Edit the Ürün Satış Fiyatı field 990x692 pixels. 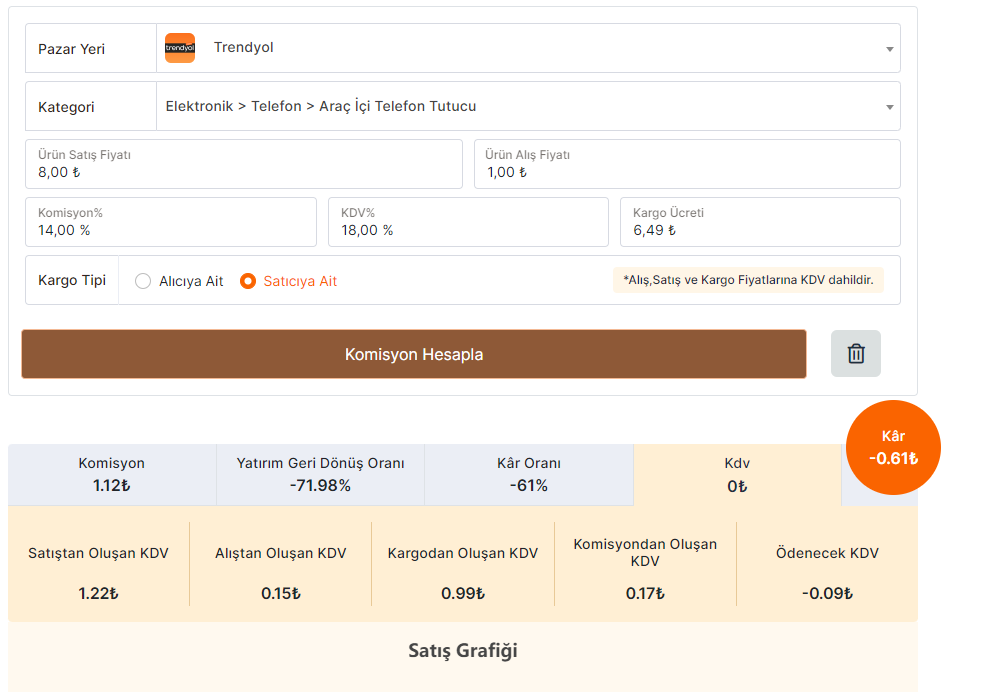244,164
